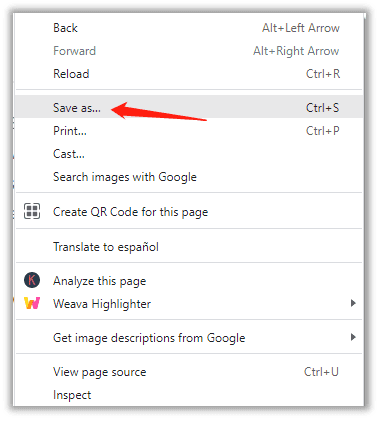379x421 pixels.
Task: Select Create QR Code for this page
Action: 189,212
